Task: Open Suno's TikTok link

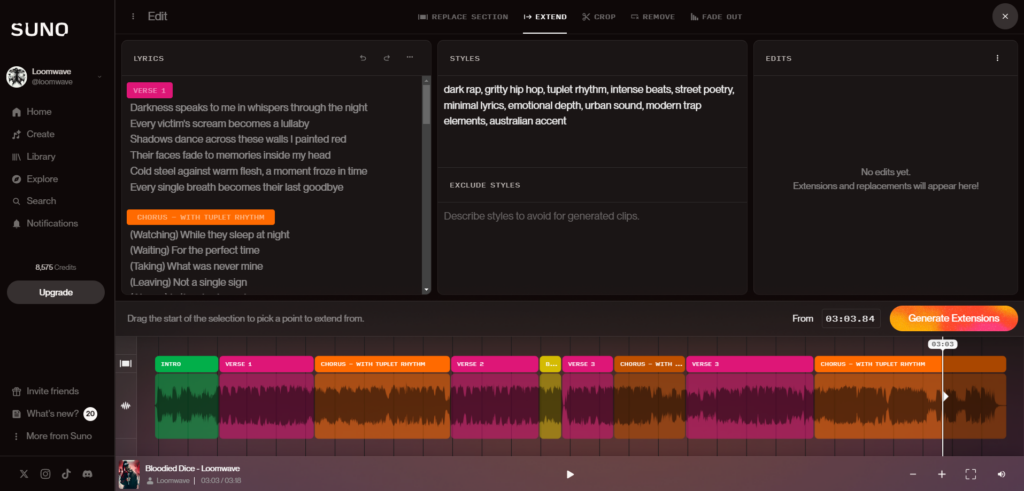Action: pyautogui.click(x=66, y=474)
